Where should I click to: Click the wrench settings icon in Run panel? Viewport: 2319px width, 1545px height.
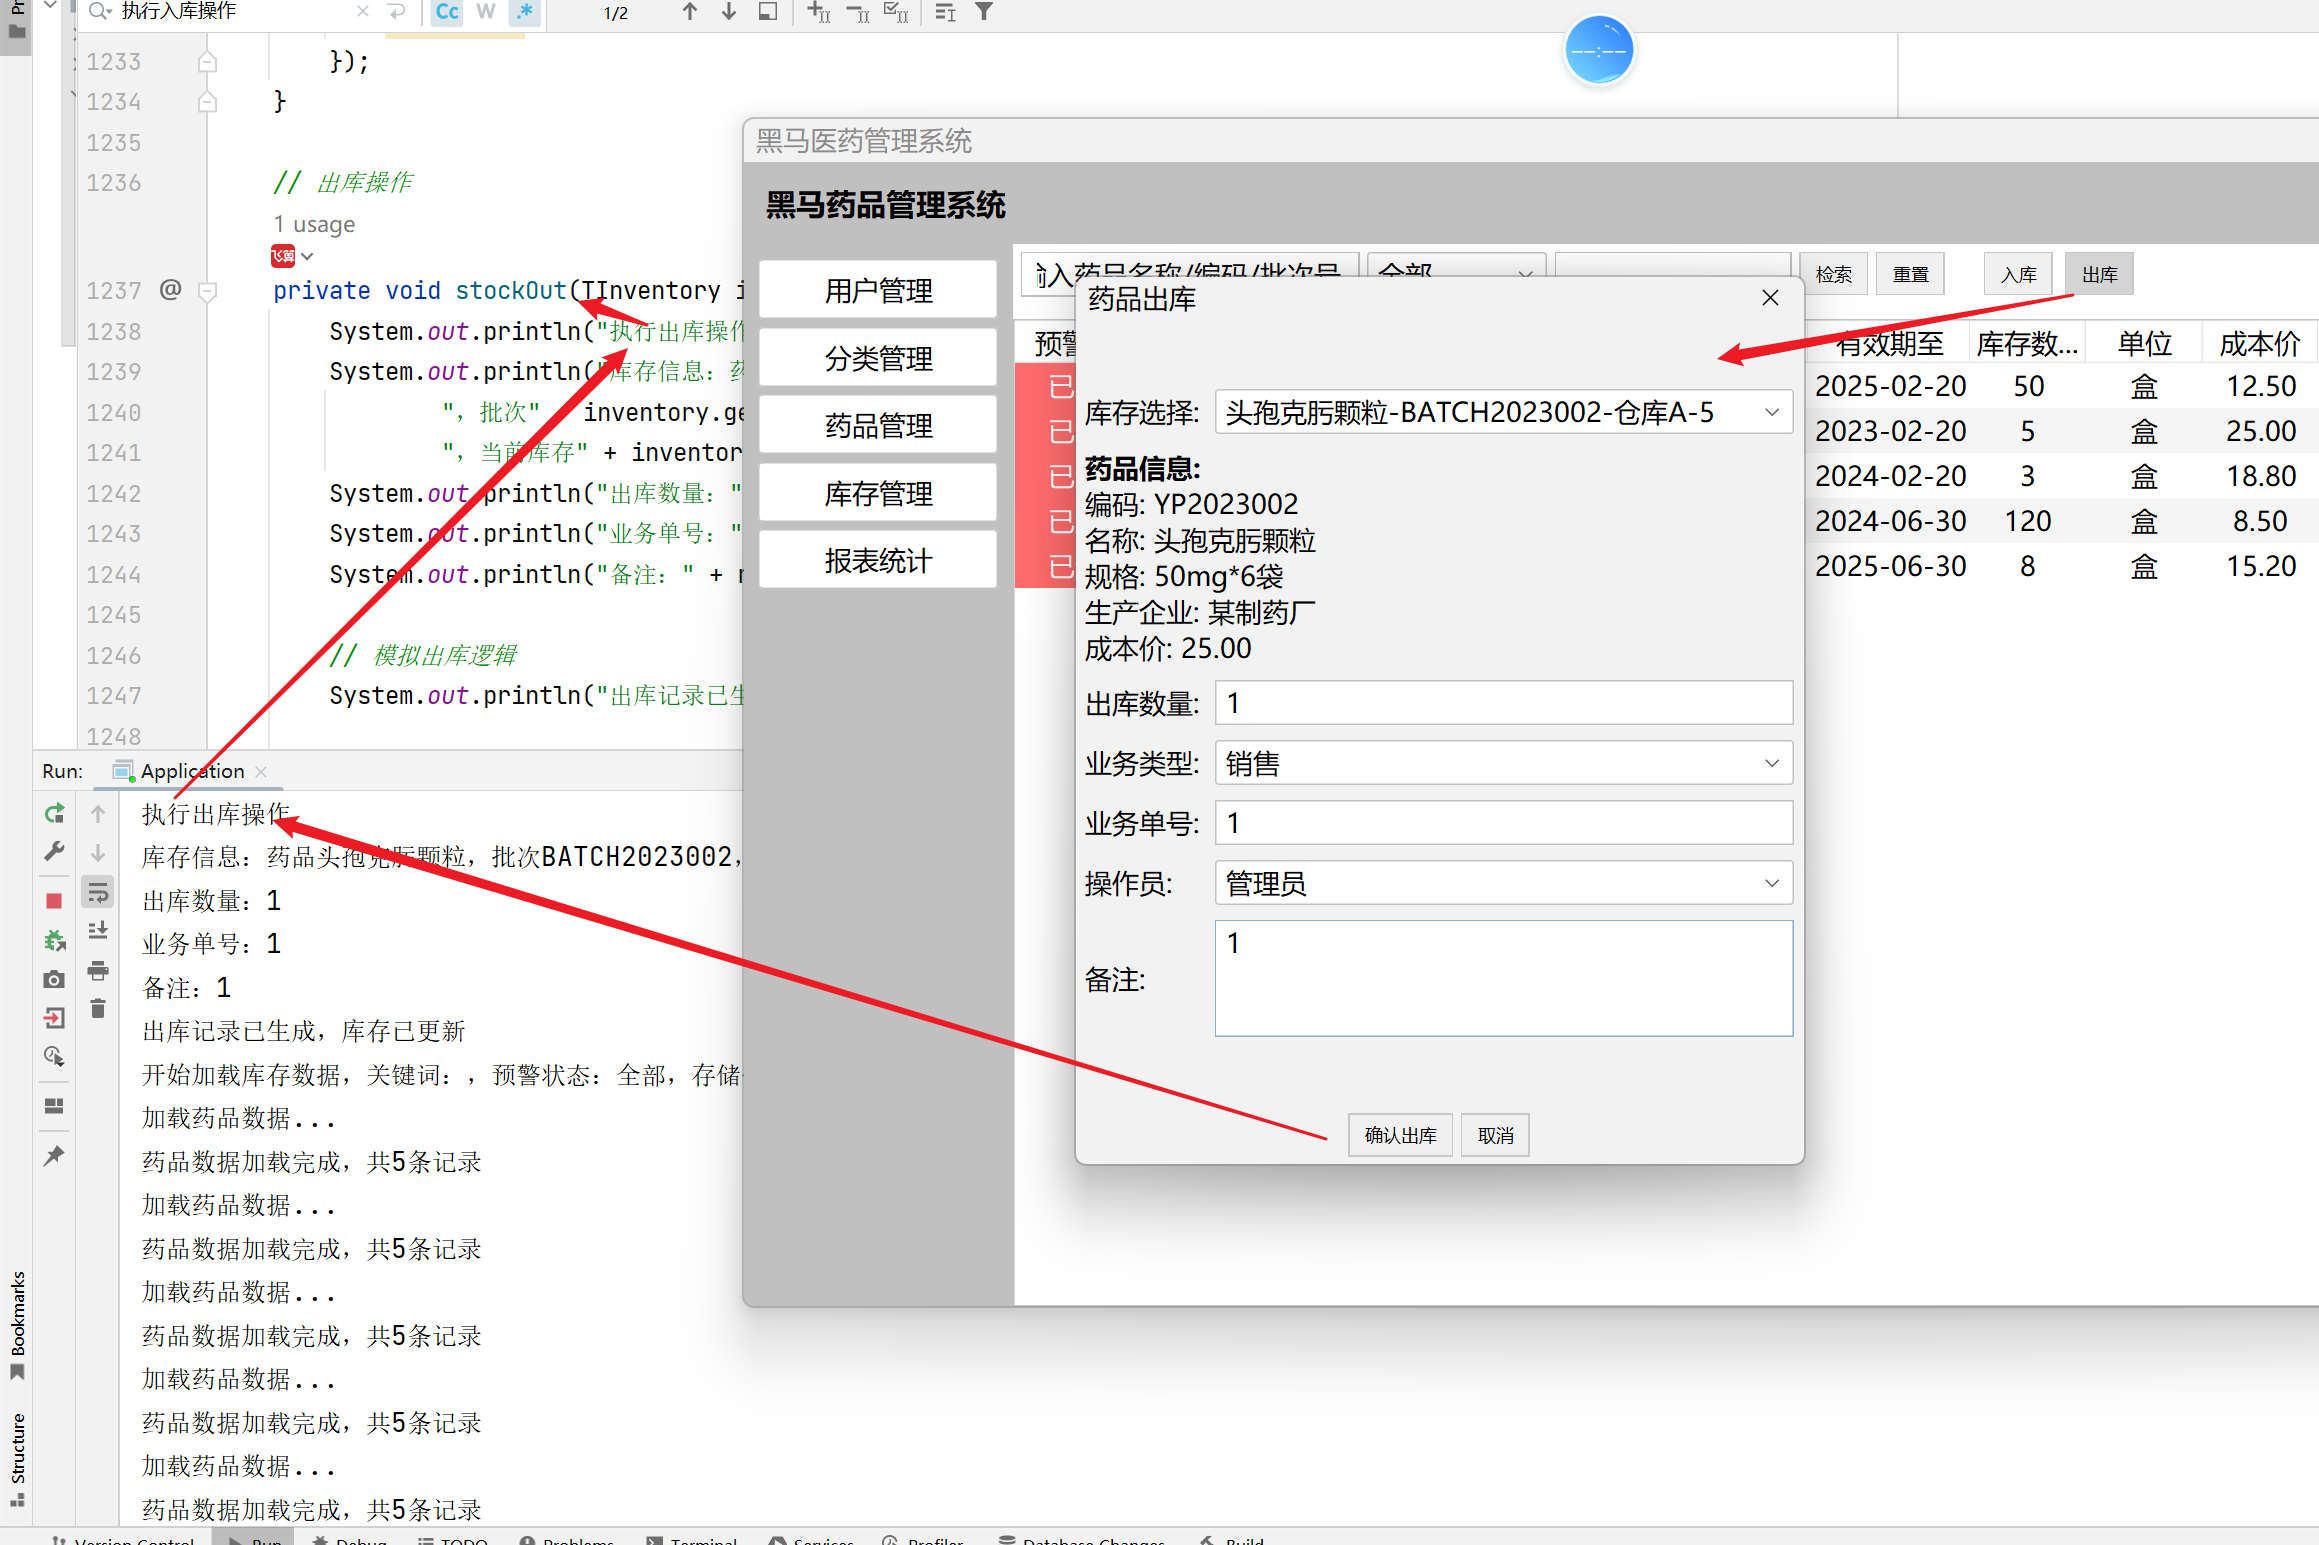click(55, 851)
